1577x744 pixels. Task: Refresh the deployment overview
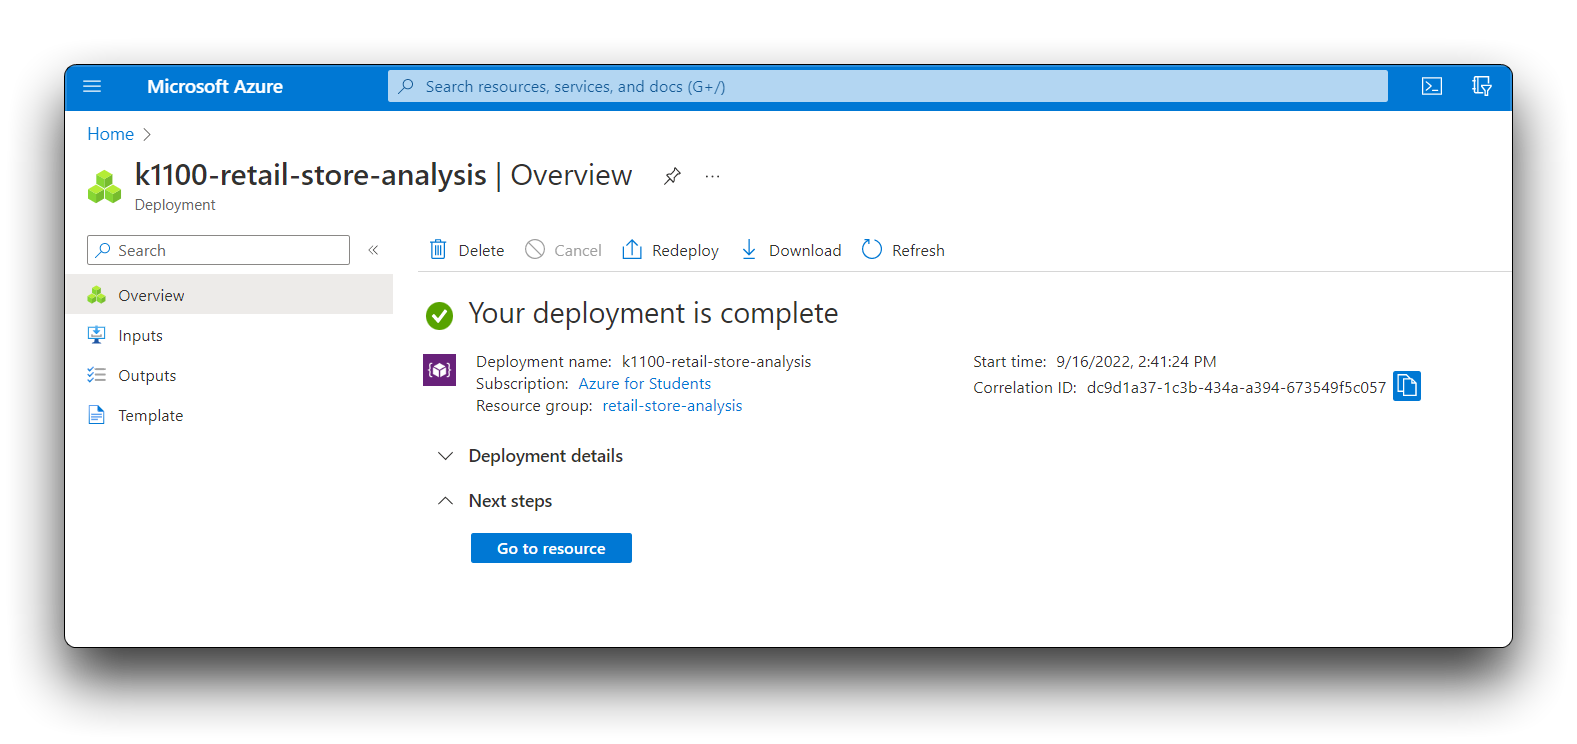pos(903,250)
